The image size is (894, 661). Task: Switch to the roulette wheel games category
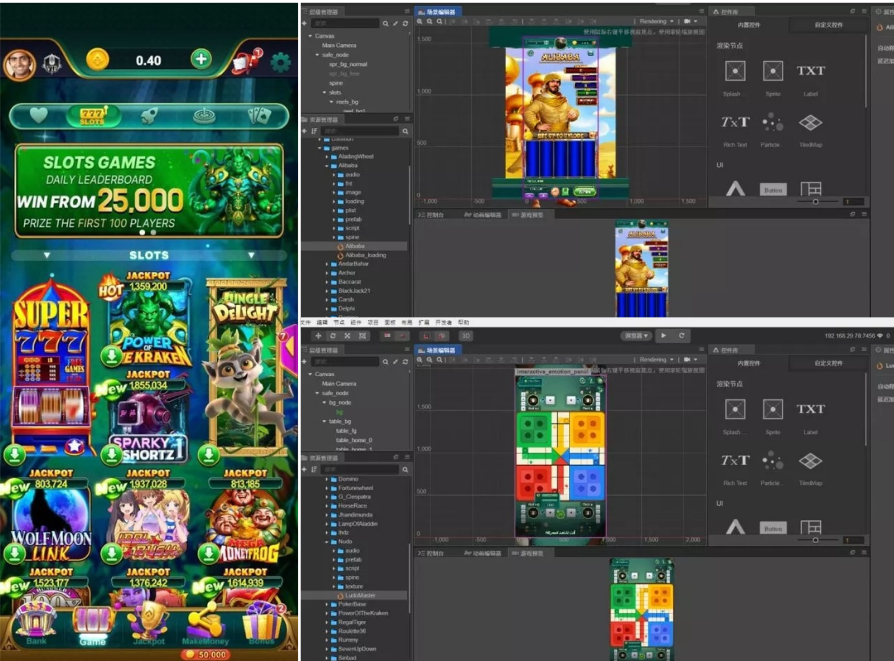pos(204,116)
